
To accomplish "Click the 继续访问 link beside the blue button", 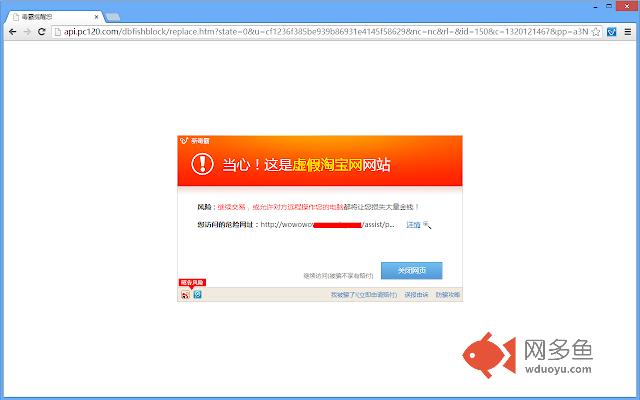I will coord(338,276).
